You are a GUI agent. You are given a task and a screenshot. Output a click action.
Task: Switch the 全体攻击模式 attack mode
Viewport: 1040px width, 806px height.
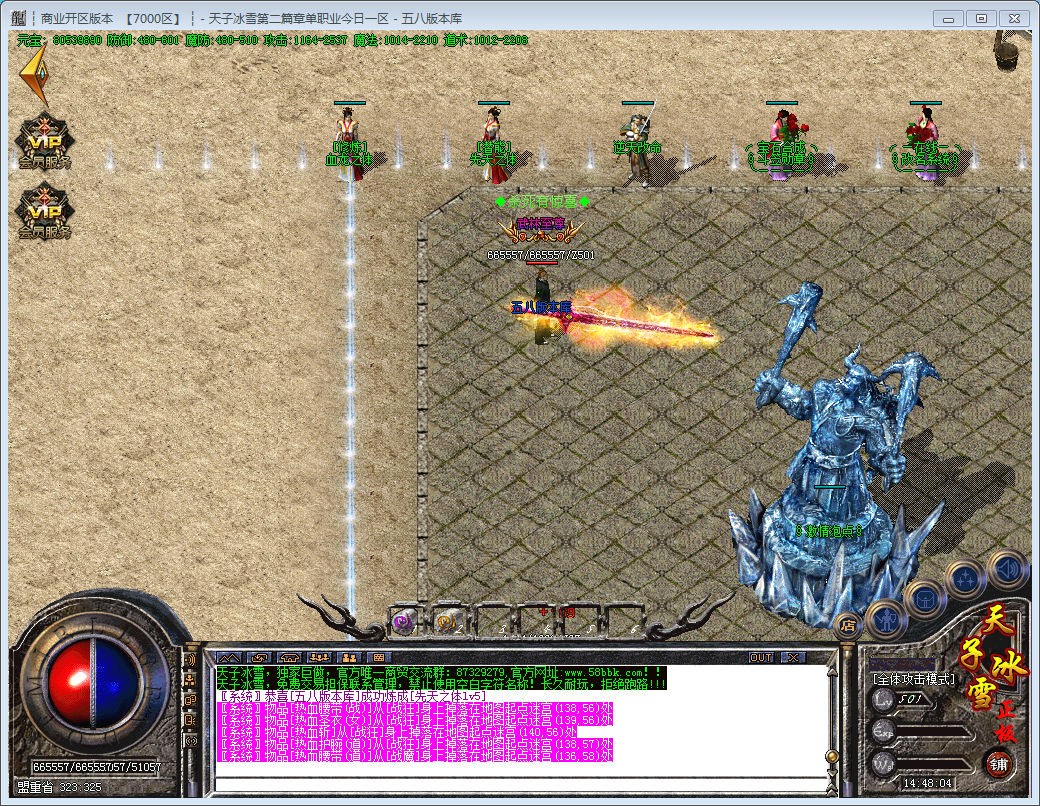click(x=914, y=679)
